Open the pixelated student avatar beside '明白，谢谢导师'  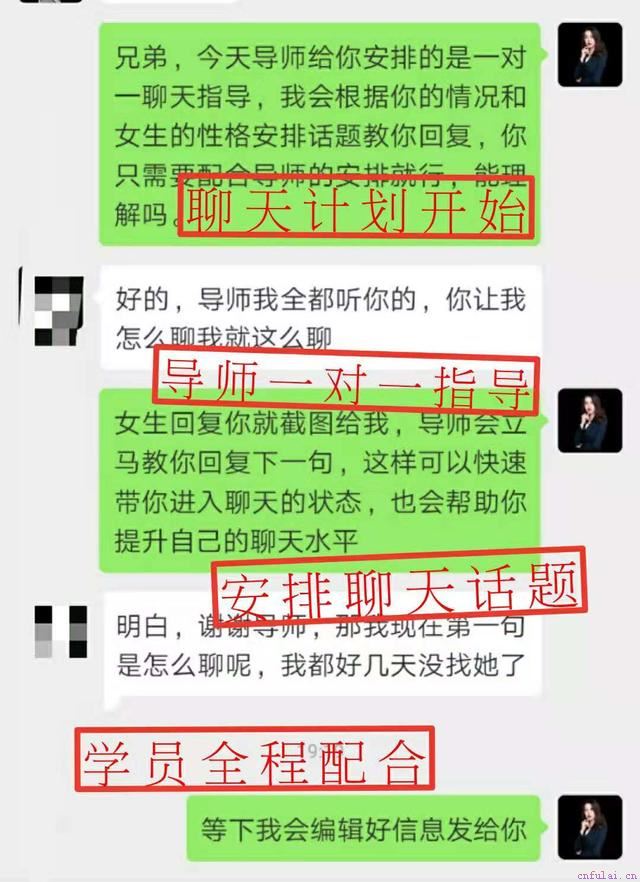61,632
